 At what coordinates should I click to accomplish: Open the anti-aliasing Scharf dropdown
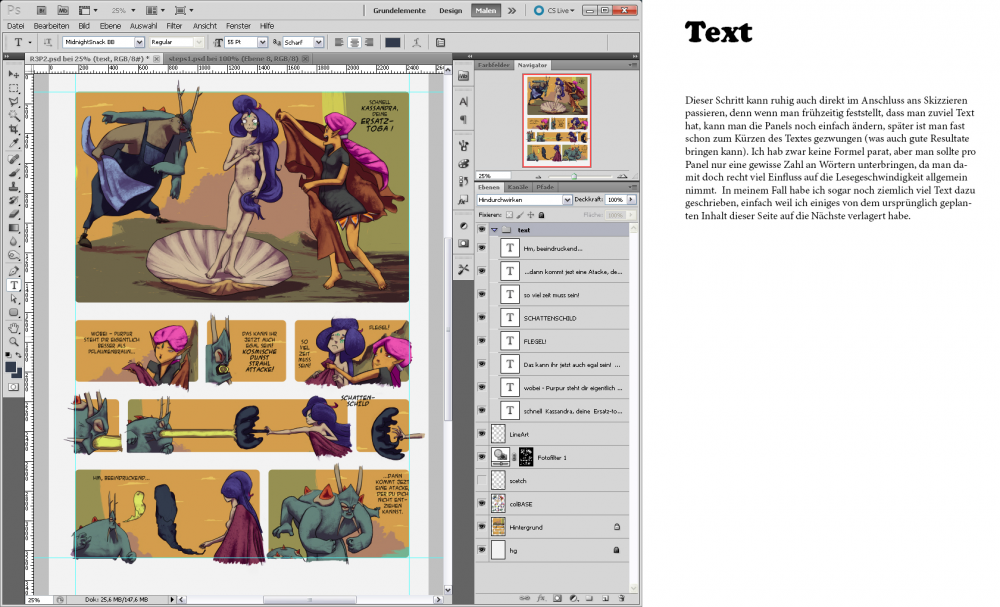coord(318,42)
